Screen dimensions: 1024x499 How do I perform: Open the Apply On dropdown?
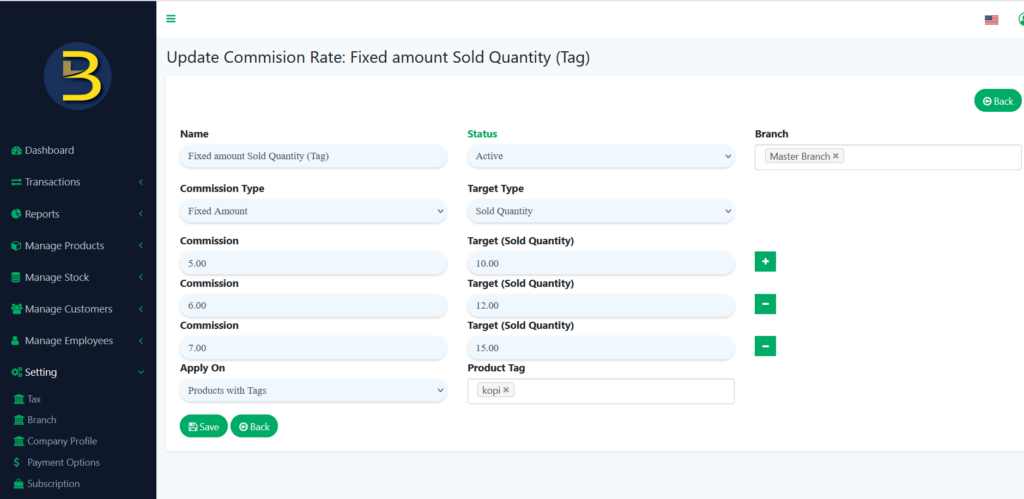[313, 390]
